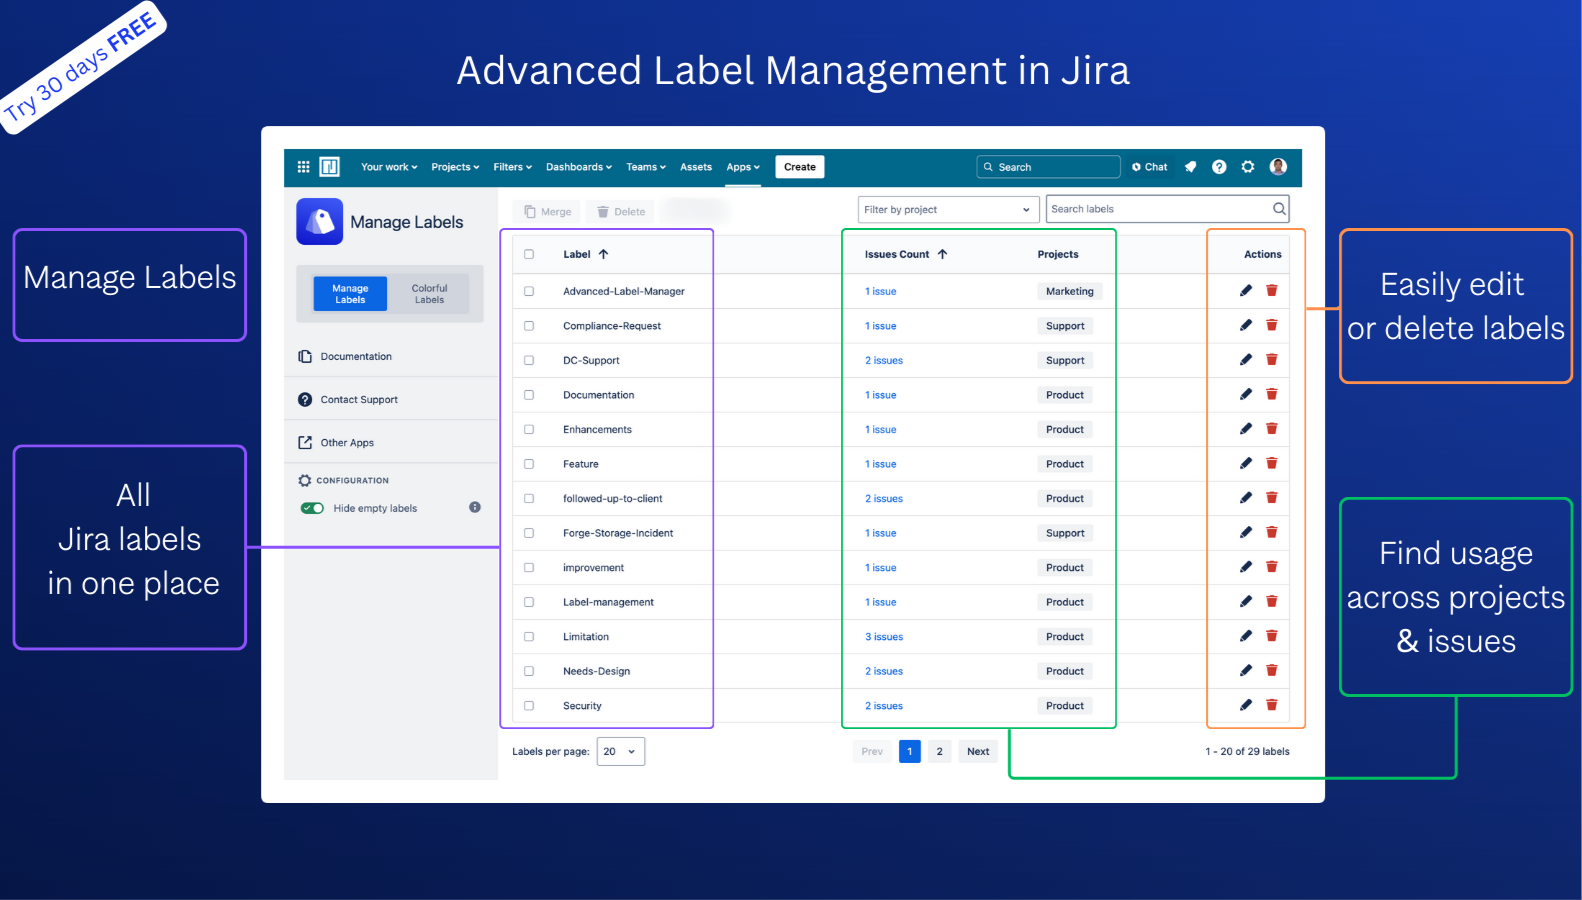
Task: Open the Jira app switcher grid icon
Action: point(303,167)
